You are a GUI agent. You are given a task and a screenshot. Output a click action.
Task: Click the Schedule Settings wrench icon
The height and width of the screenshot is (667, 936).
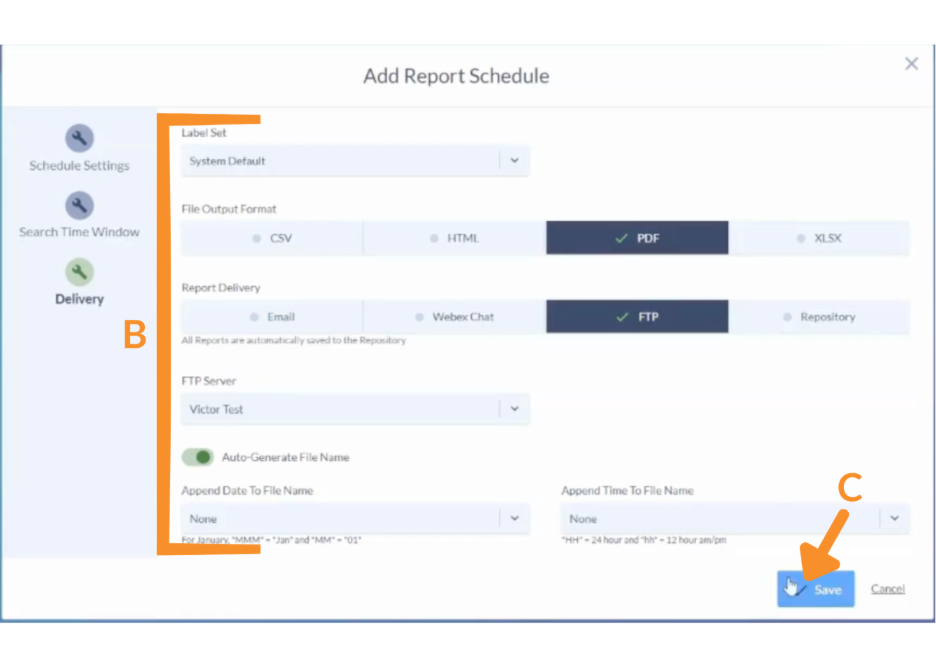(x=79, y=138)
